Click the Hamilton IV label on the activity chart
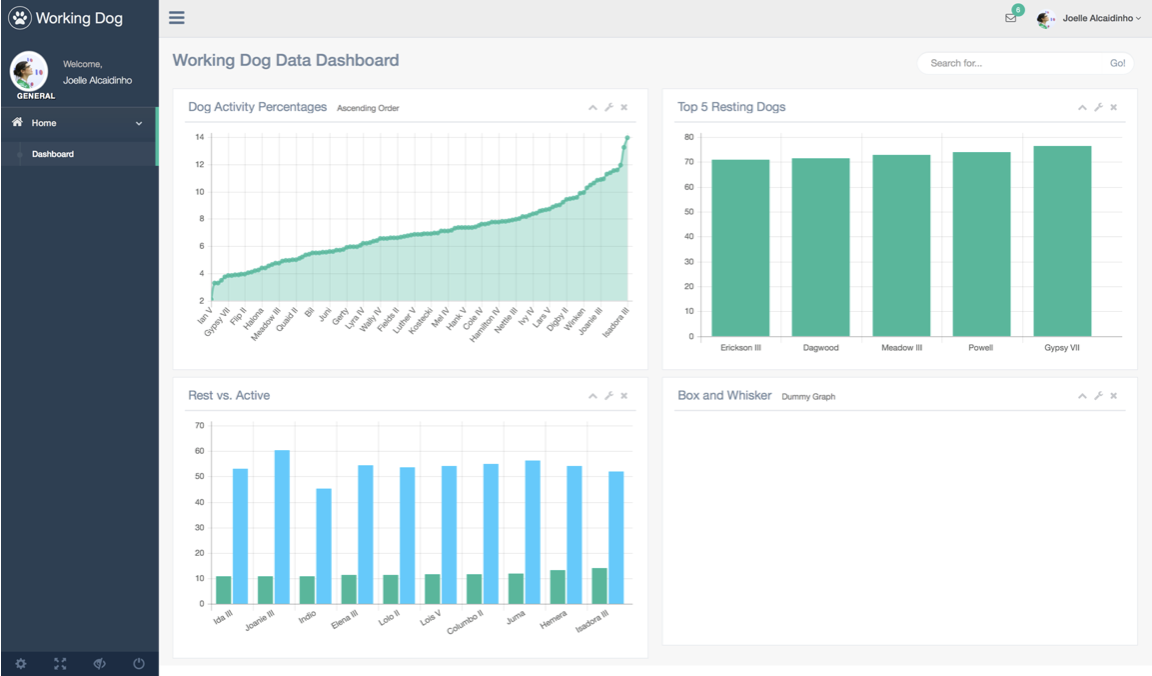Image resolution: width=1152 pixels, height=676 pixels. pos(485,325)
